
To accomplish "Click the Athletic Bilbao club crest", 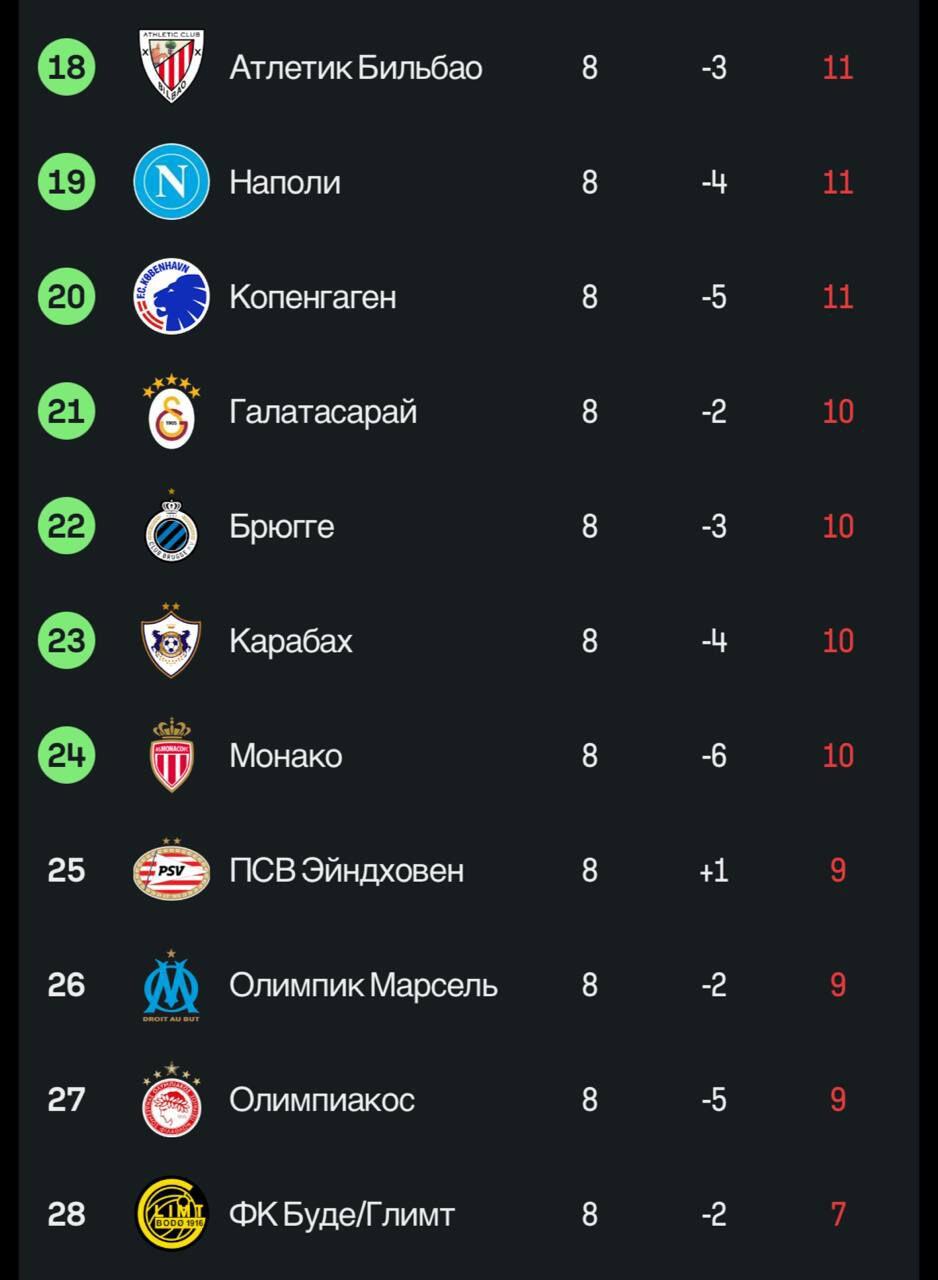I will click(171, 67).
